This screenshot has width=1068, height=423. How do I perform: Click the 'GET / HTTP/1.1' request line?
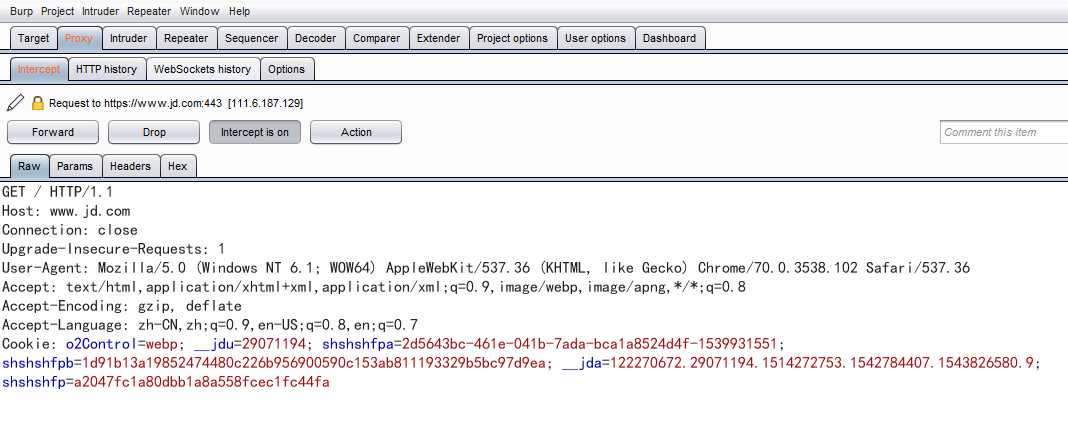[57, 192]
